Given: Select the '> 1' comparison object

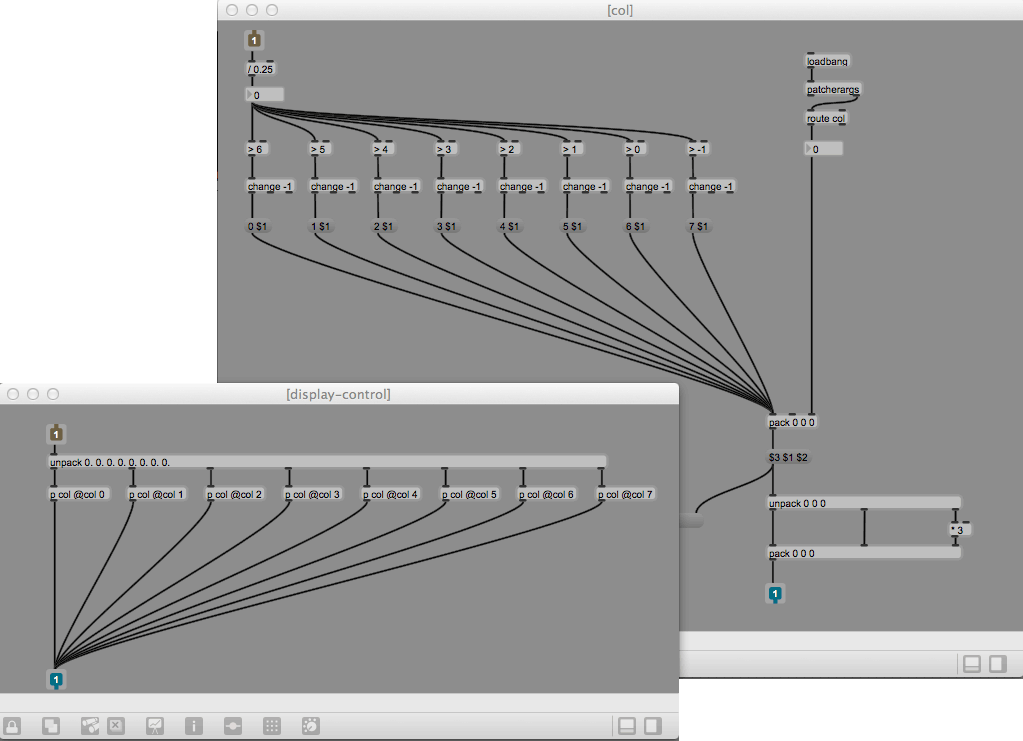Looking at the screenshot, I should (573, 149).
